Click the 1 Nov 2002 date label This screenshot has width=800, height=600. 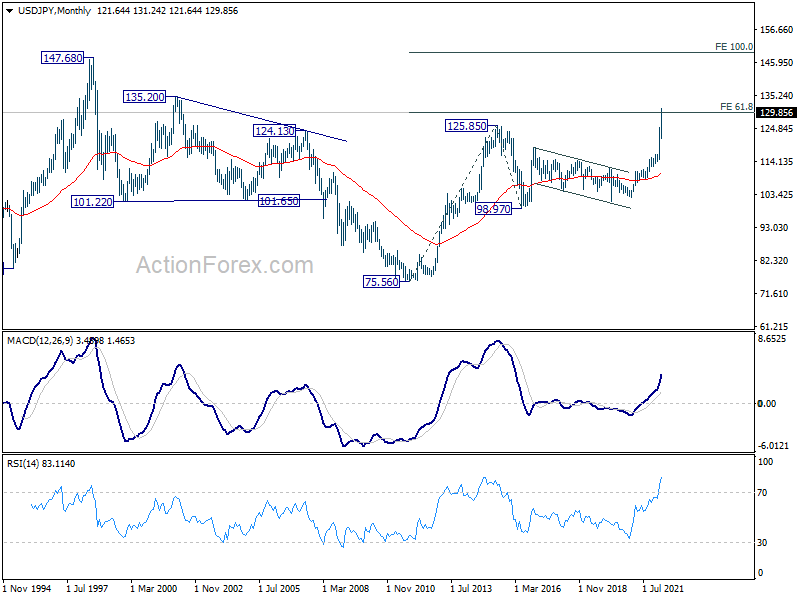(218, 589)
